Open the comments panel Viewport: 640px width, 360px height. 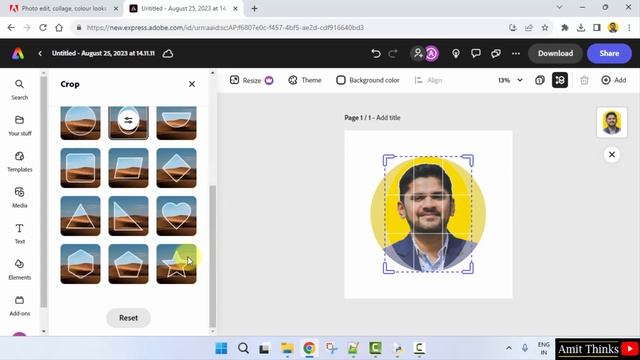pyautogui.click(x=476, y=53)
